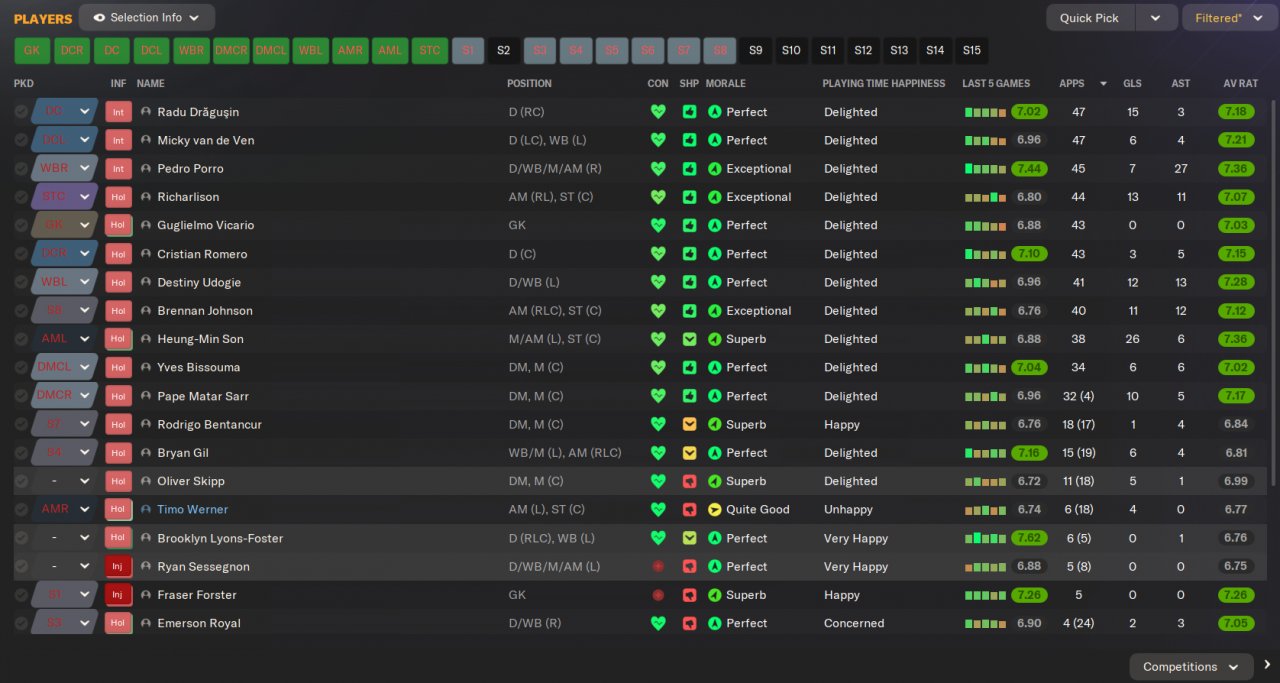Click Pedro Porro's last 5 games form bars
Viewport: 1280px width, 683px height.
tap(985, 169)
